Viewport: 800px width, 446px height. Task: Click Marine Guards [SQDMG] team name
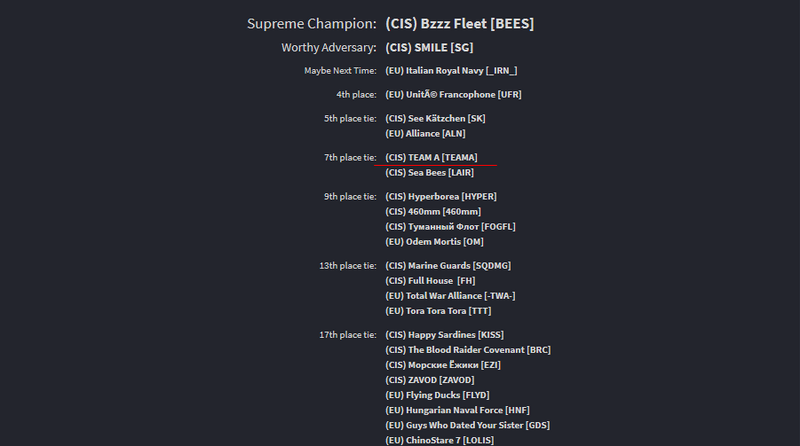[446, 266]
